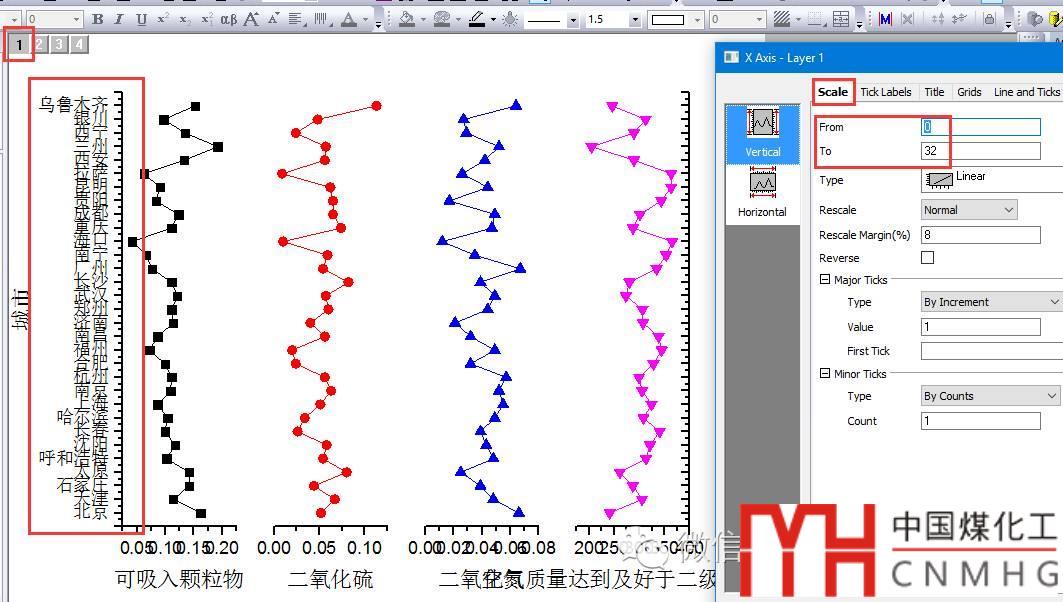
Task: Enable the Reverse checkbox
Action: click(927, 258)
